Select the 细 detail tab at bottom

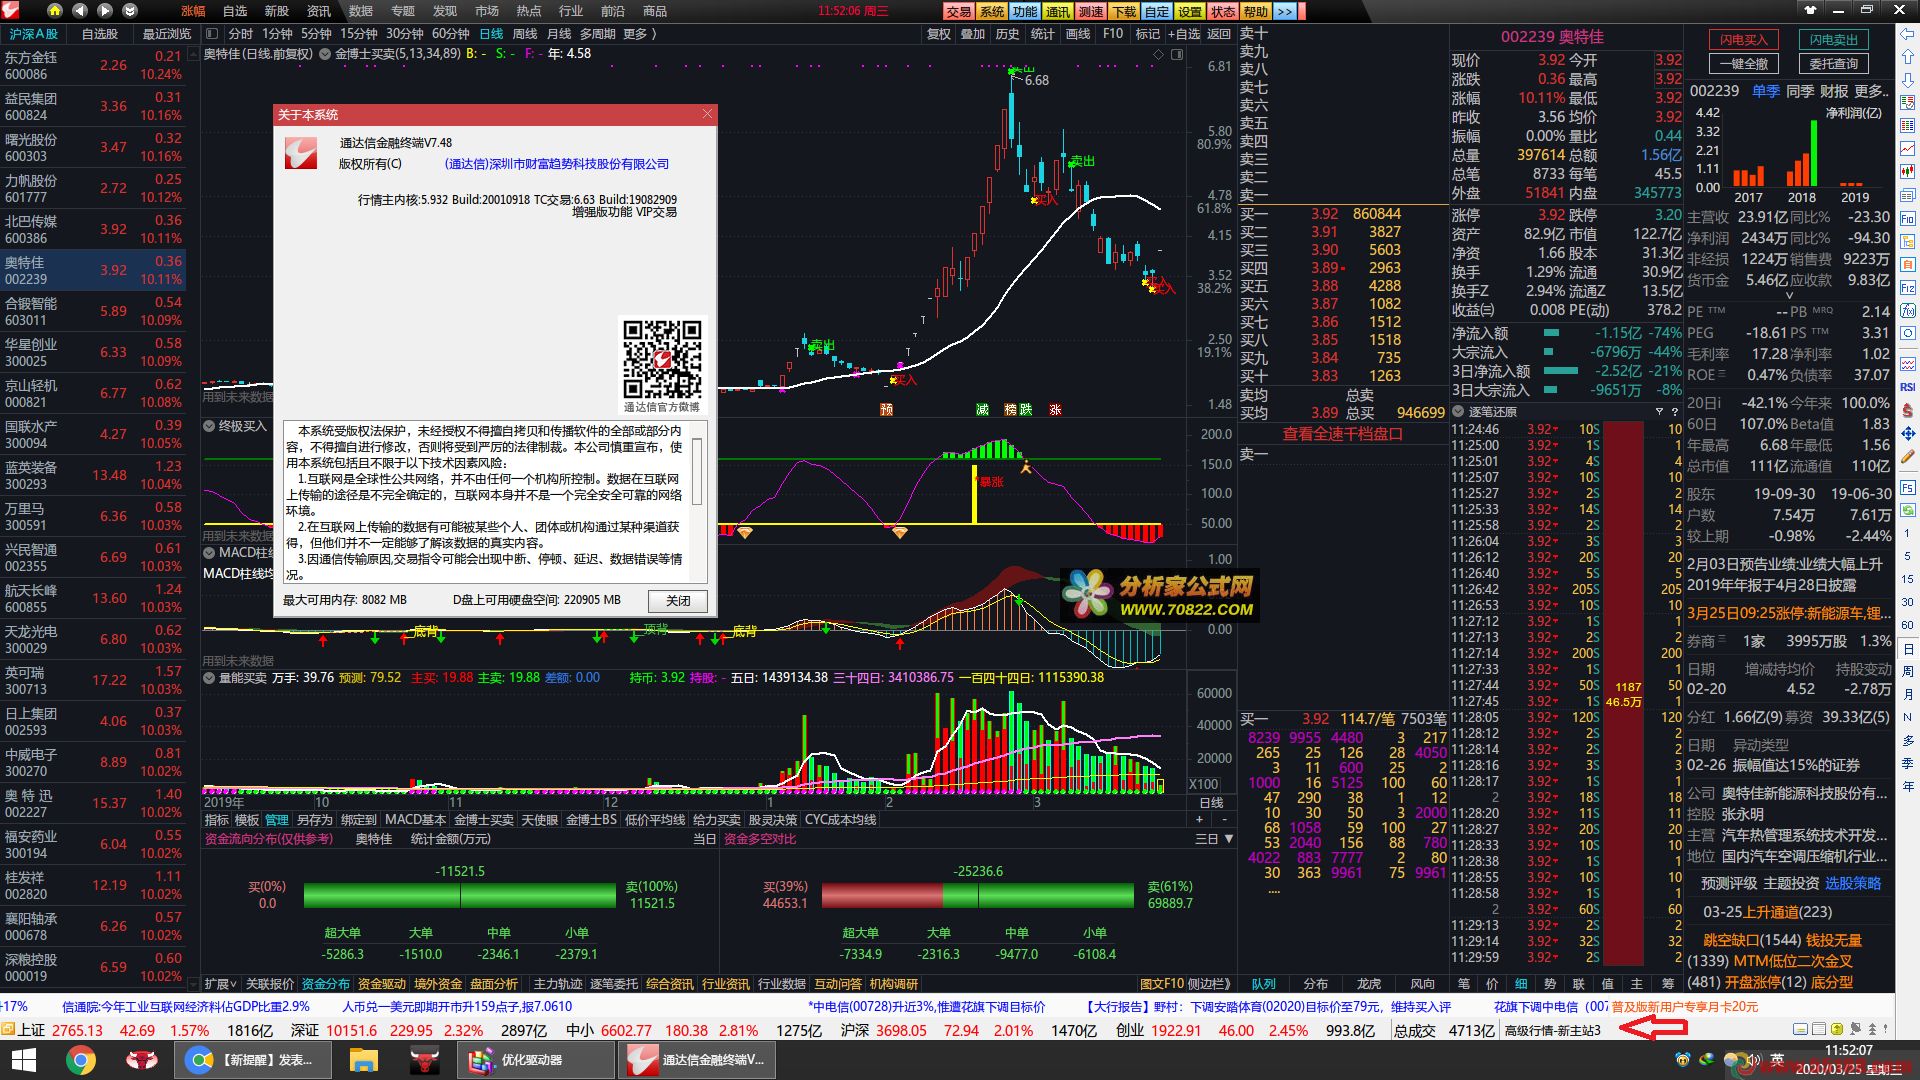click(1521, 984)
